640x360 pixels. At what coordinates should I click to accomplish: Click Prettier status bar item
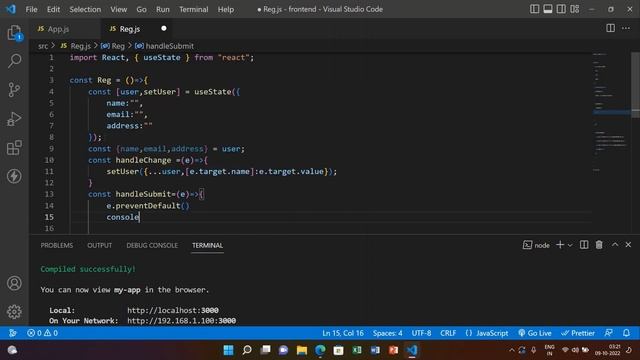(x=578, y=333)
